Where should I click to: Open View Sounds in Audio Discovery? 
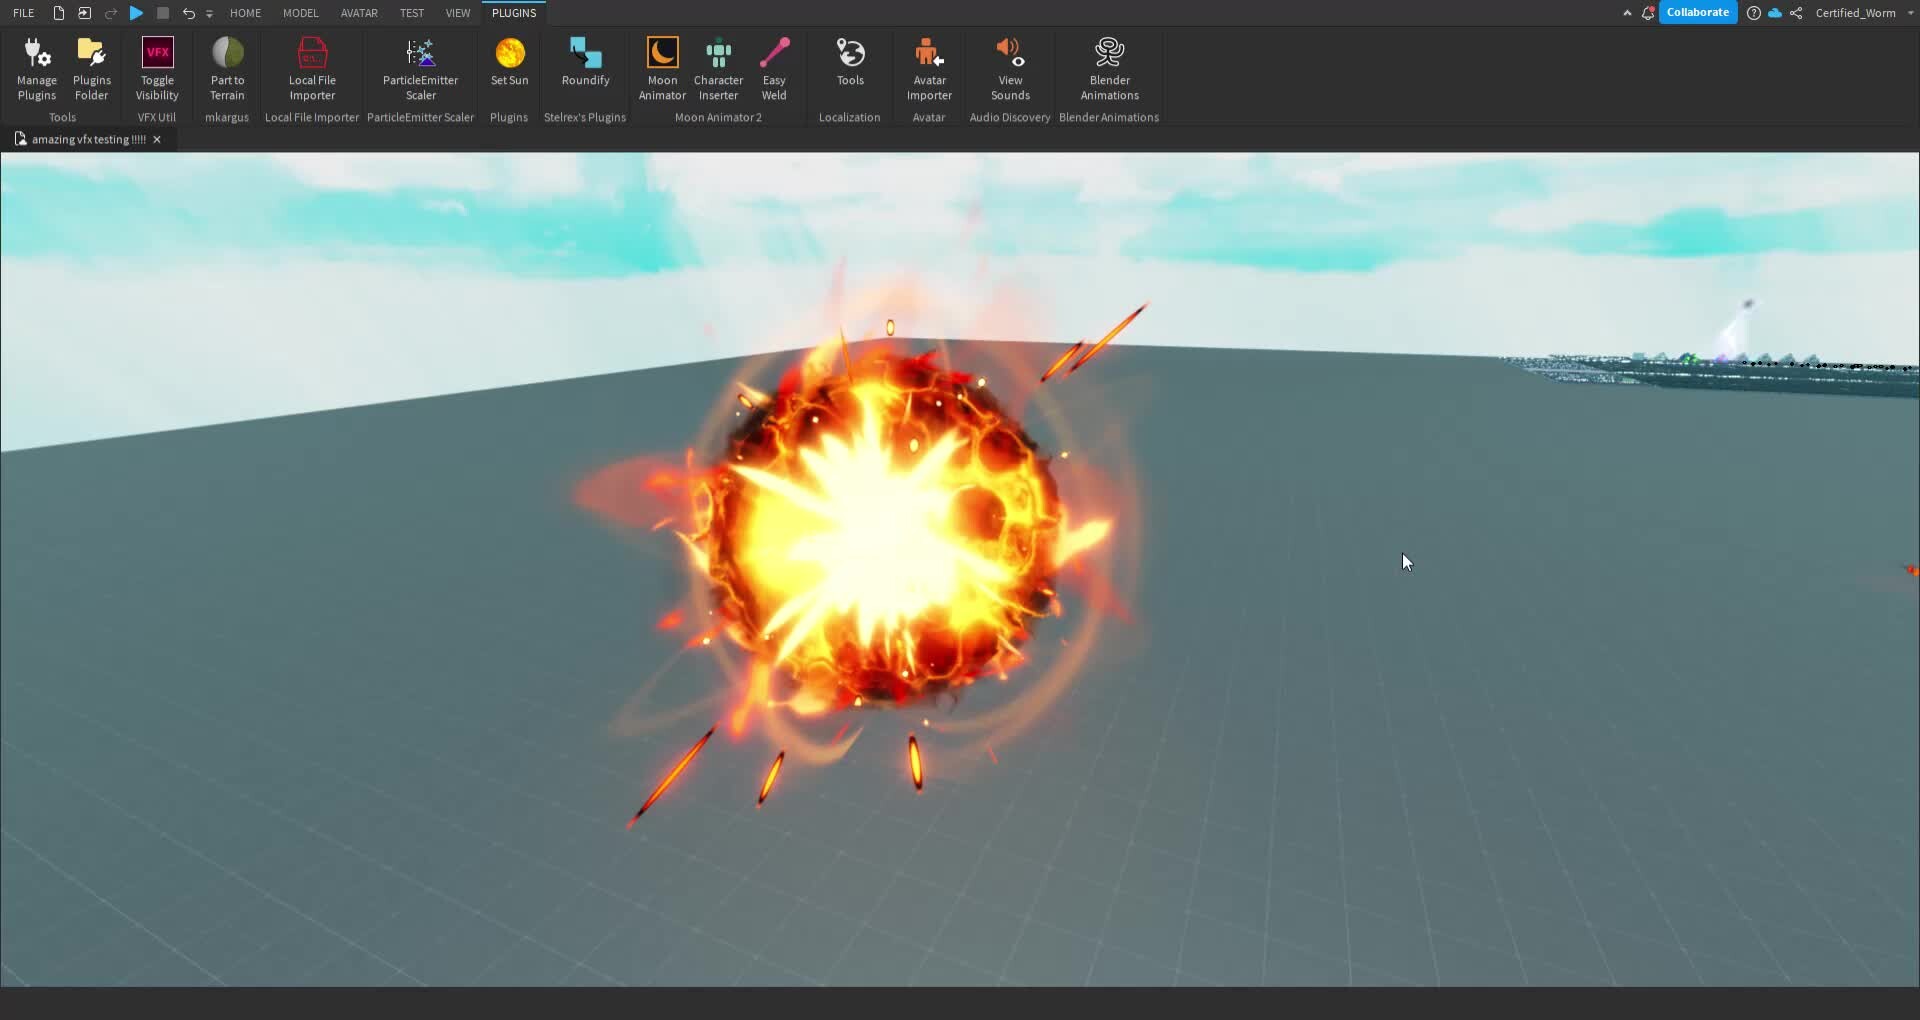pyautogui.click(x=1009, y=67)
